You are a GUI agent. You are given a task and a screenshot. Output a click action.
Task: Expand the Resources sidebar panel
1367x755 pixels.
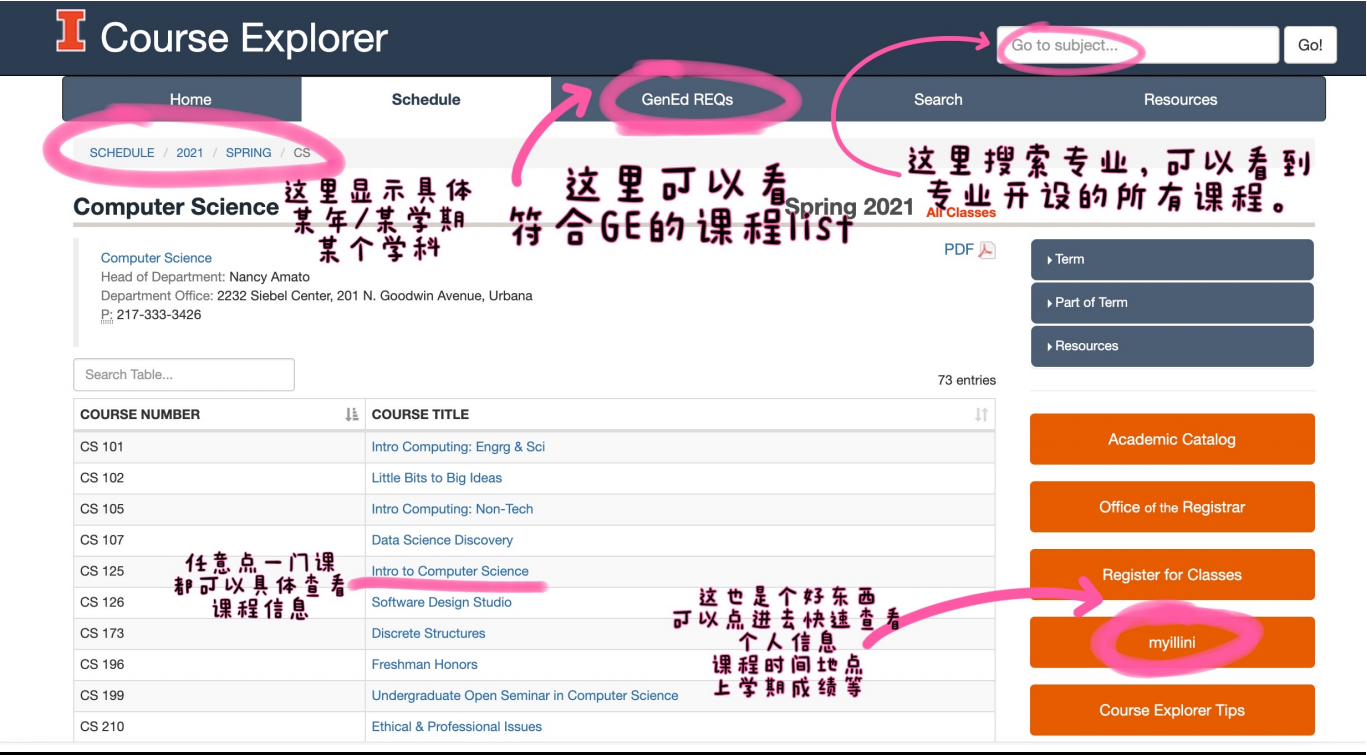(x=1170, y=345)
